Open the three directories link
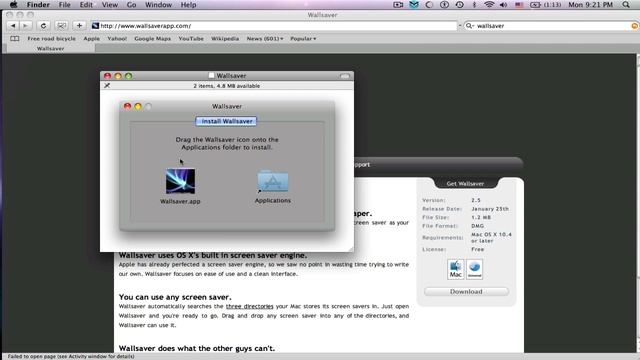Screen dimensions: 640x360 tap(249, 306)
